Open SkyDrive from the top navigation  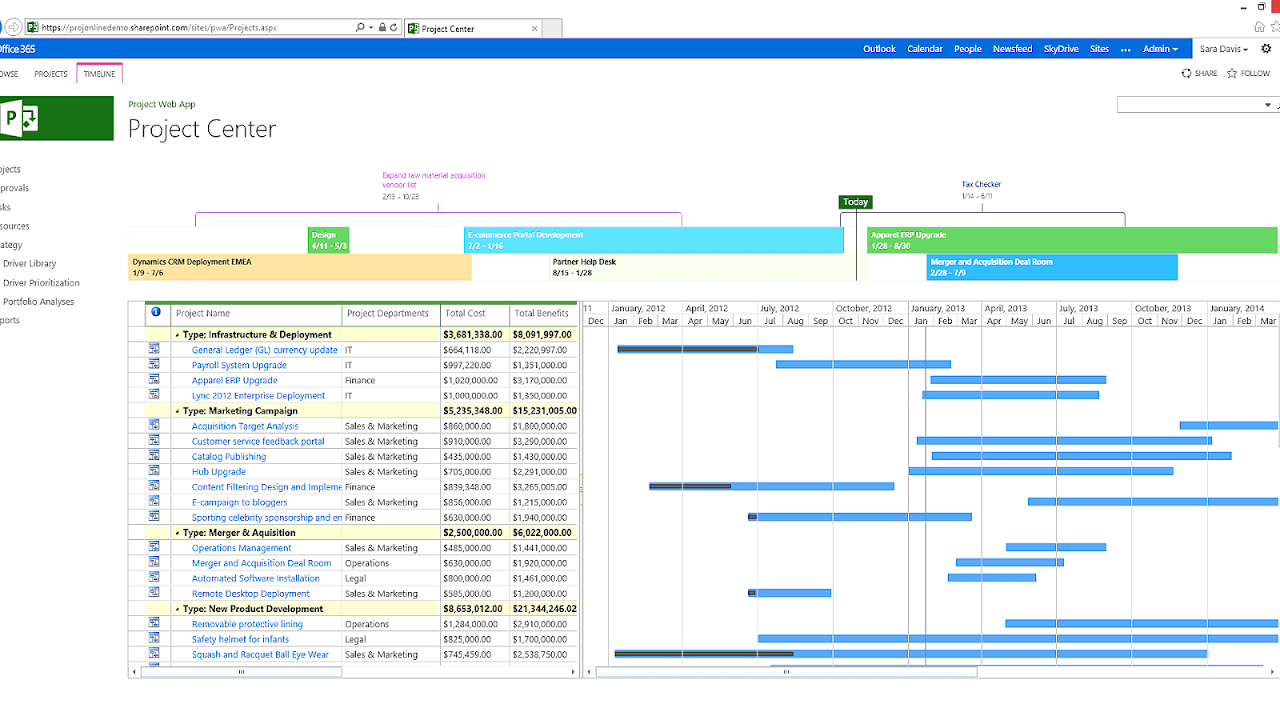(1061, 49)
